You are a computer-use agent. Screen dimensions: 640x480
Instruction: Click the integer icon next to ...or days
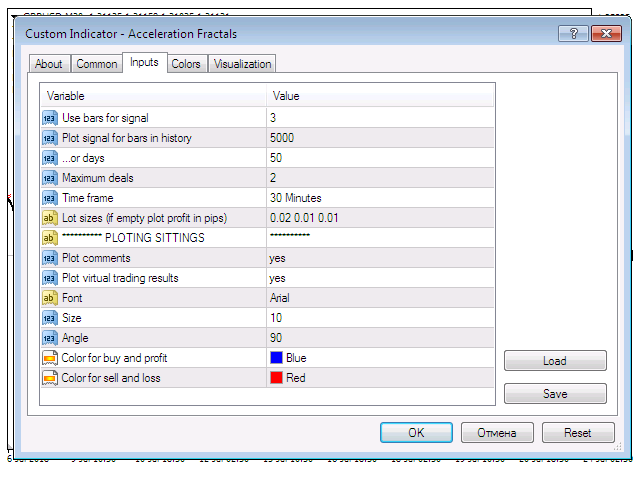tap(49, 158)
